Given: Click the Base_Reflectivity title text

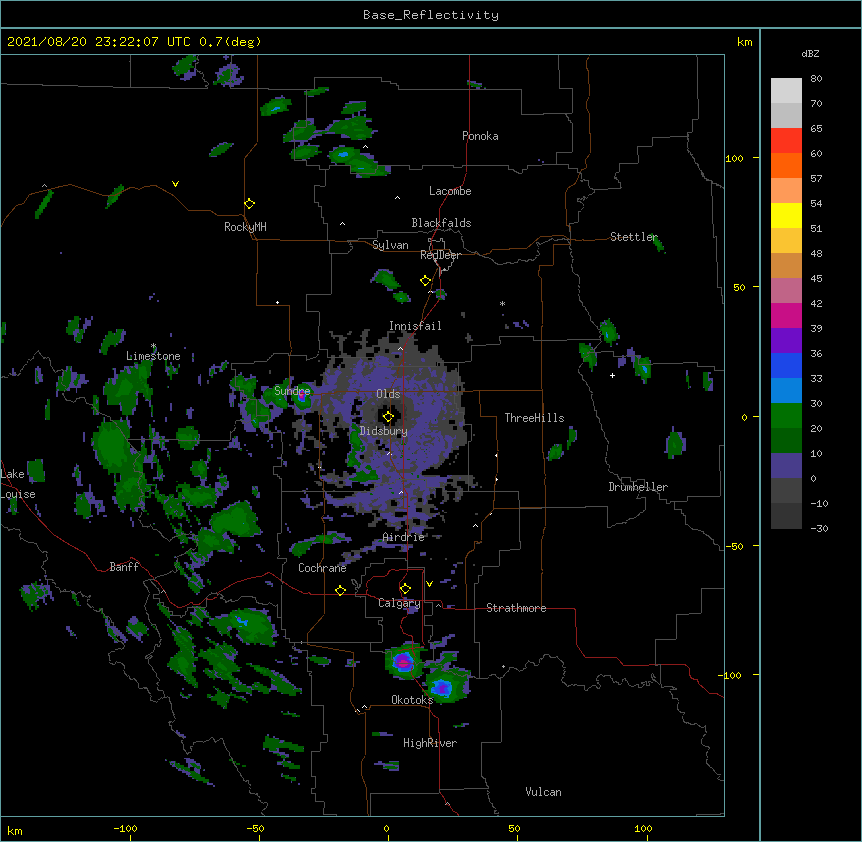Looking at the screenshot, I should coord(431,15).
